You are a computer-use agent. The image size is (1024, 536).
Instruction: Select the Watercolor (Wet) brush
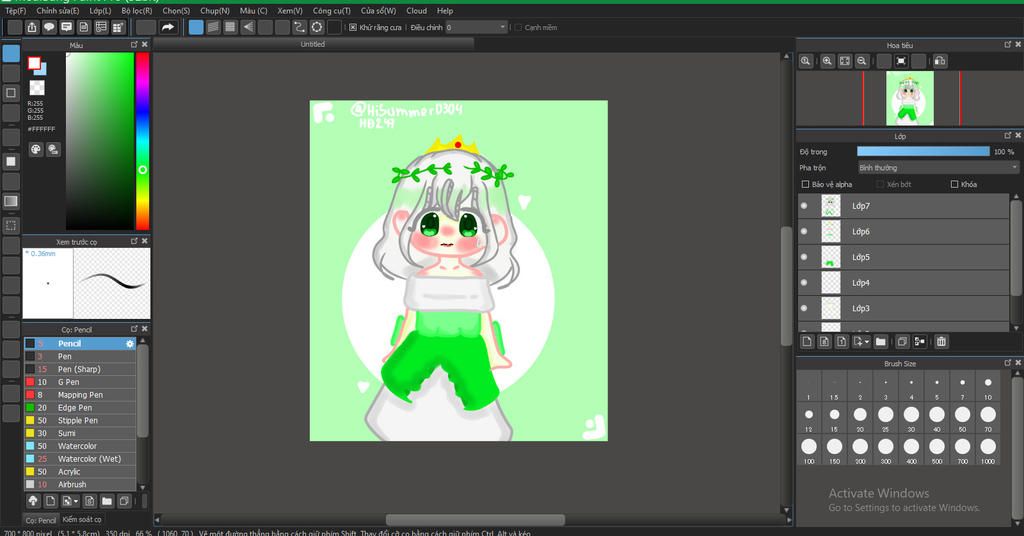tap(80, 459)
